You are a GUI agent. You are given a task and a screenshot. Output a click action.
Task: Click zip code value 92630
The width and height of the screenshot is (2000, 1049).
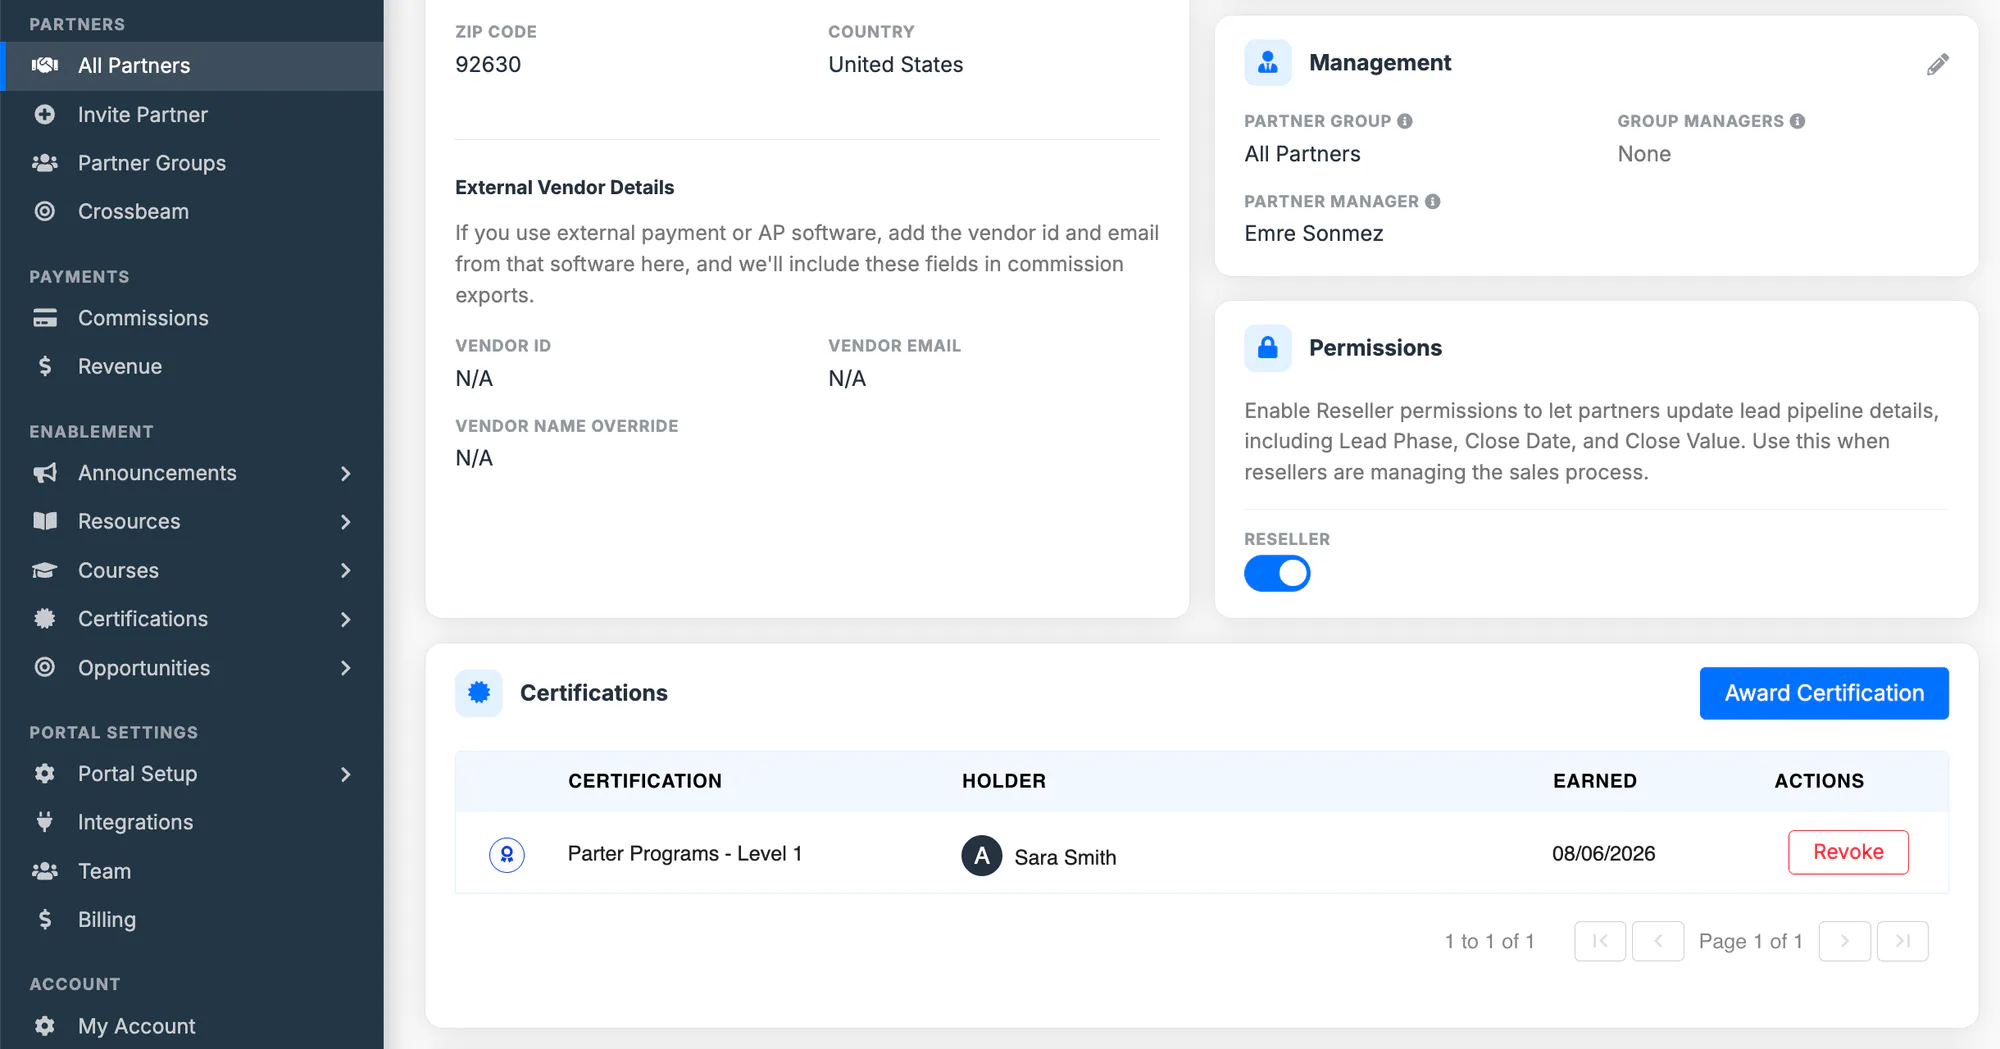click(488, 64)
